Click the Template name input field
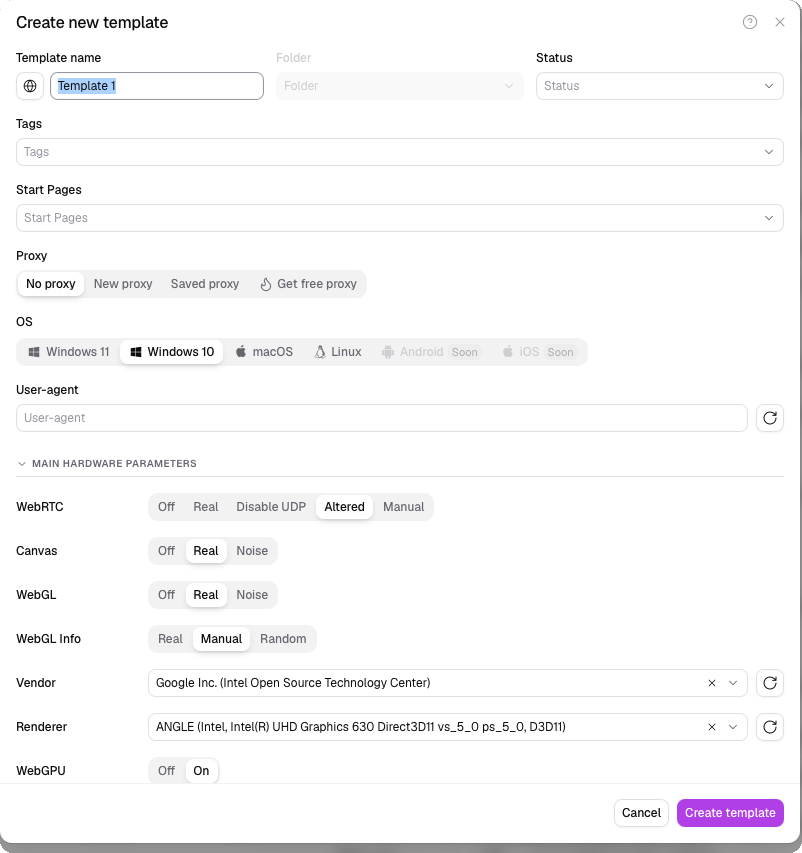This screenshot has width=802, height=853. point(157,86)
